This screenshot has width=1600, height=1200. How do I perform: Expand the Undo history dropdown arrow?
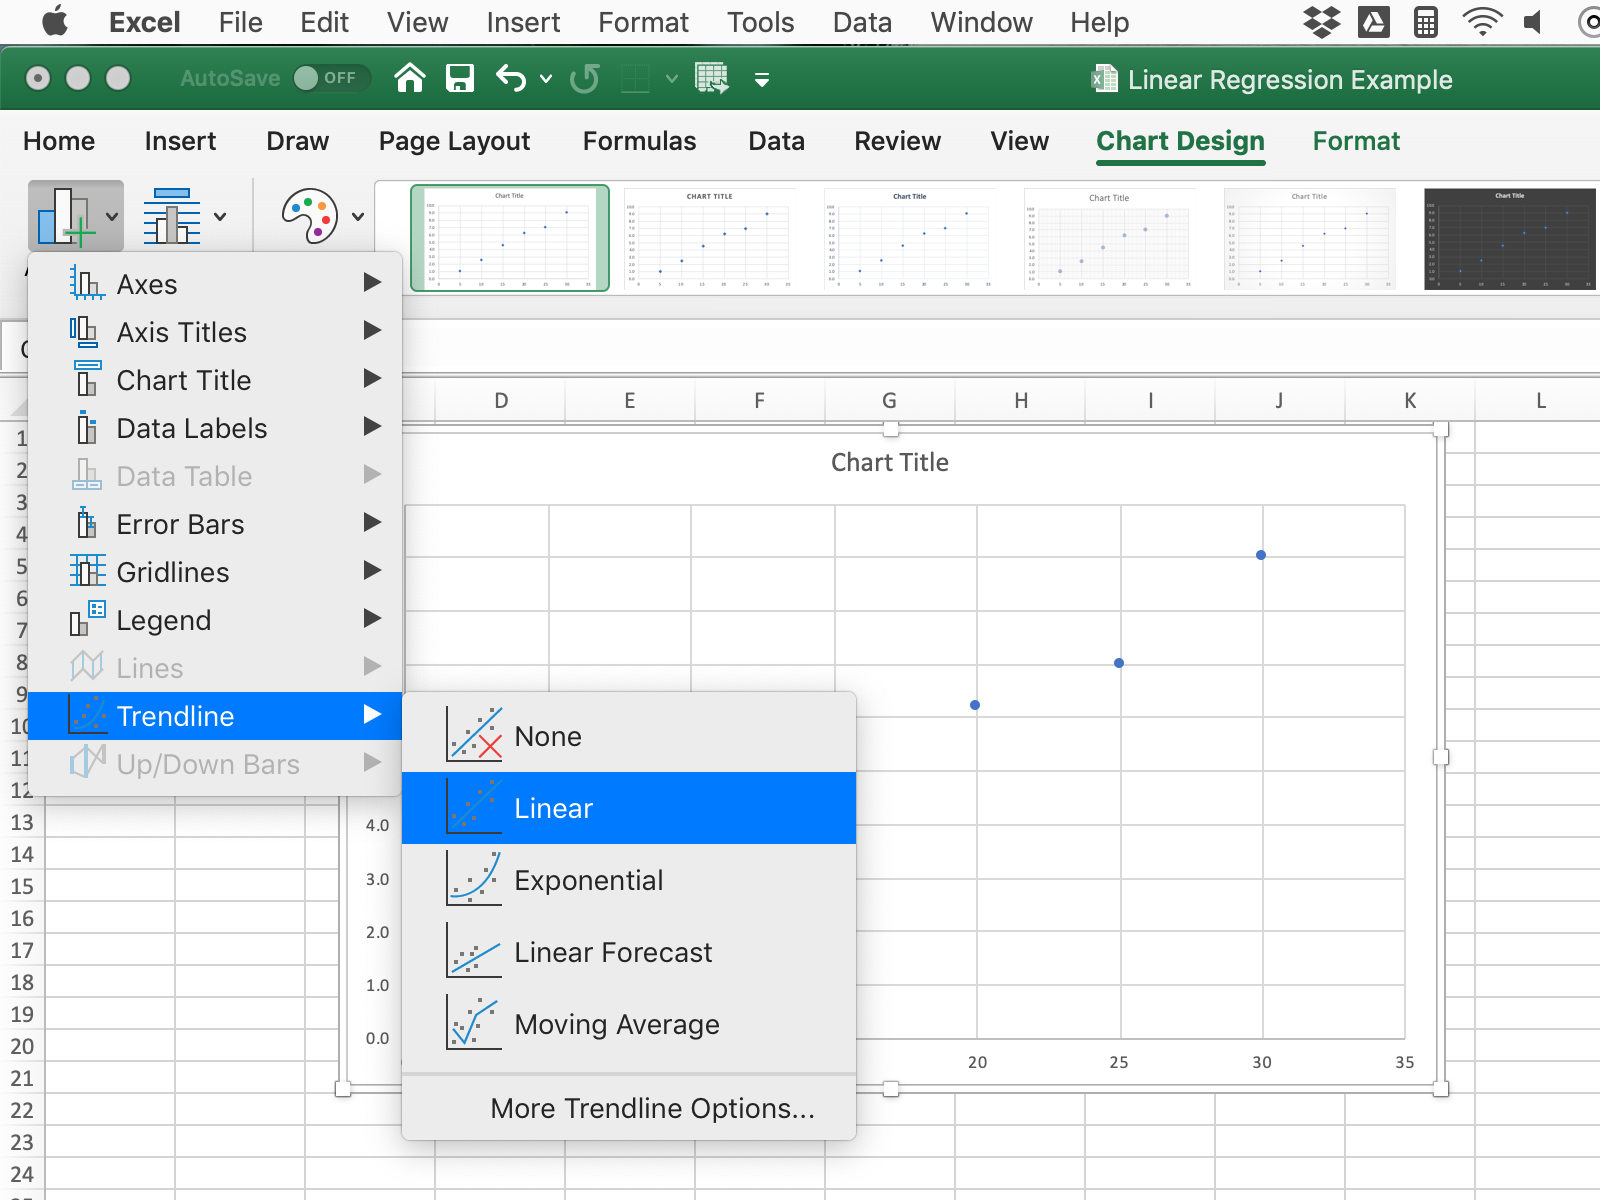pos(546,78)
